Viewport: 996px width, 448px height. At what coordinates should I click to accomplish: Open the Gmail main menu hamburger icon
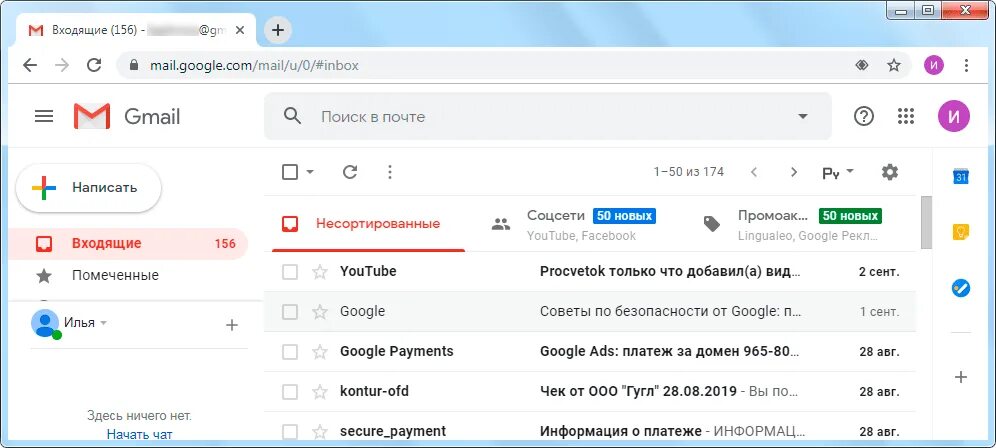[44, 116]
